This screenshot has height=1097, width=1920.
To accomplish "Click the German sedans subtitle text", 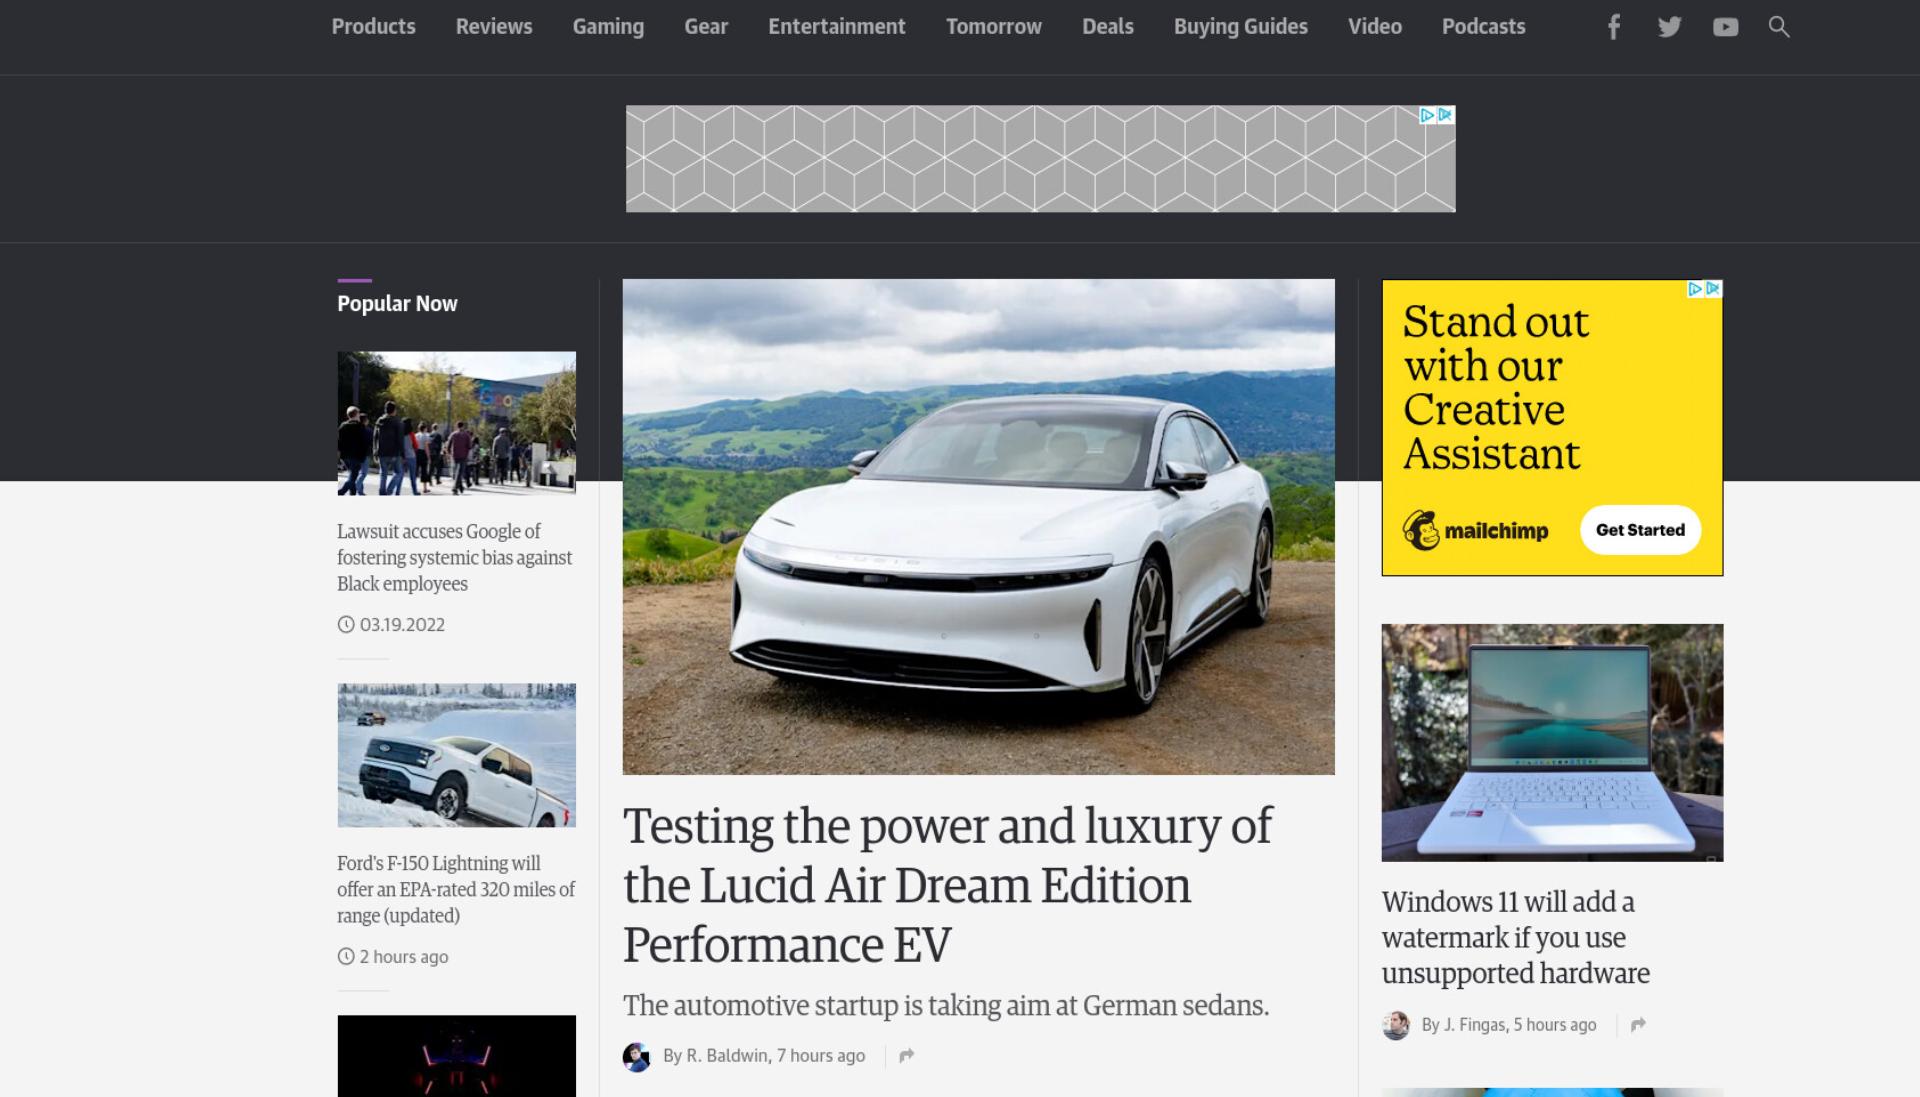I will click(946, 1006).
